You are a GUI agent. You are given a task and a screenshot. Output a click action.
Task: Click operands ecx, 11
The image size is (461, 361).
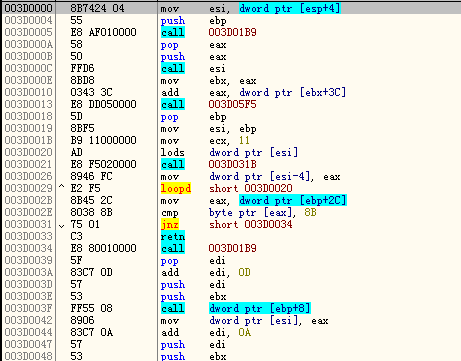[229, 141]
